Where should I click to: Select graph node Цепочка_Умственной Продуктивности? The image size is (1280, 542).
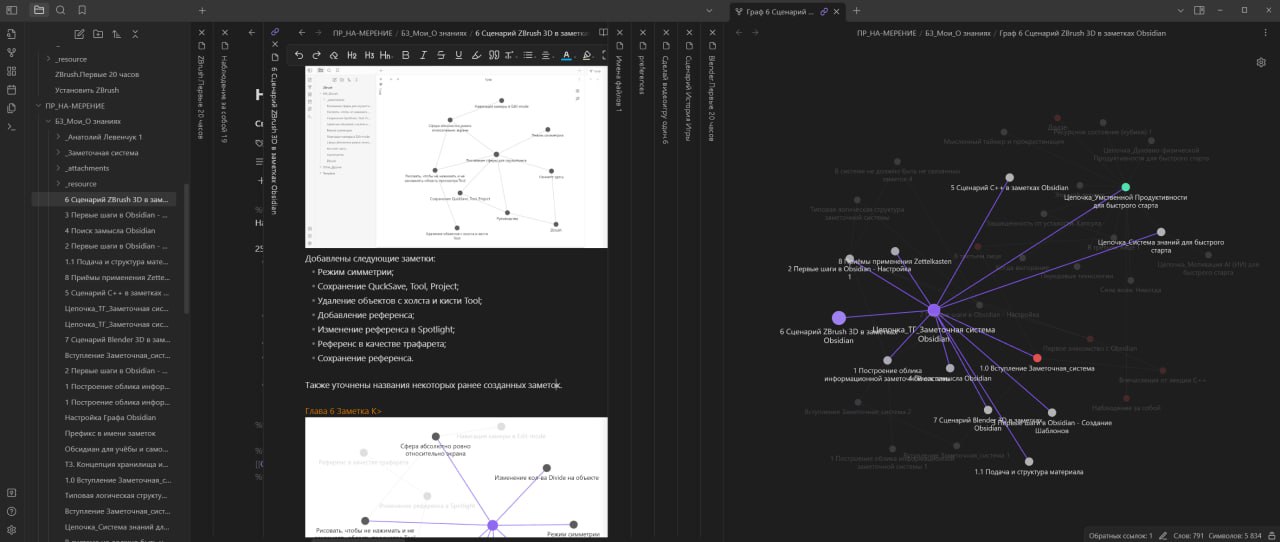(x=1126, y=187)
